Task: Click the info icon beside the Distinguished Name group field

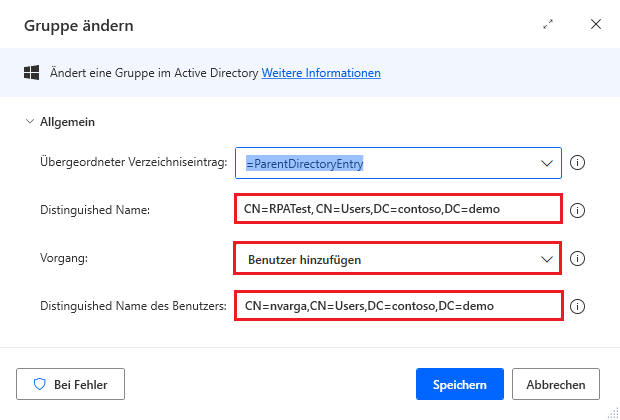Action: click(x=577, y=210)
